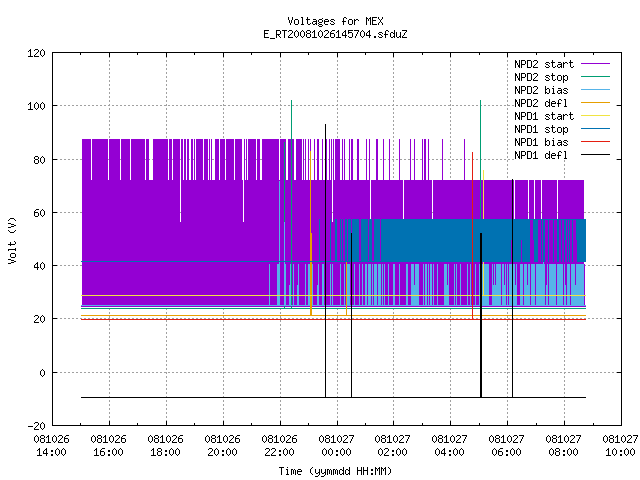Pick the yellow NPD1 start legend line

(x=596, y=116)
